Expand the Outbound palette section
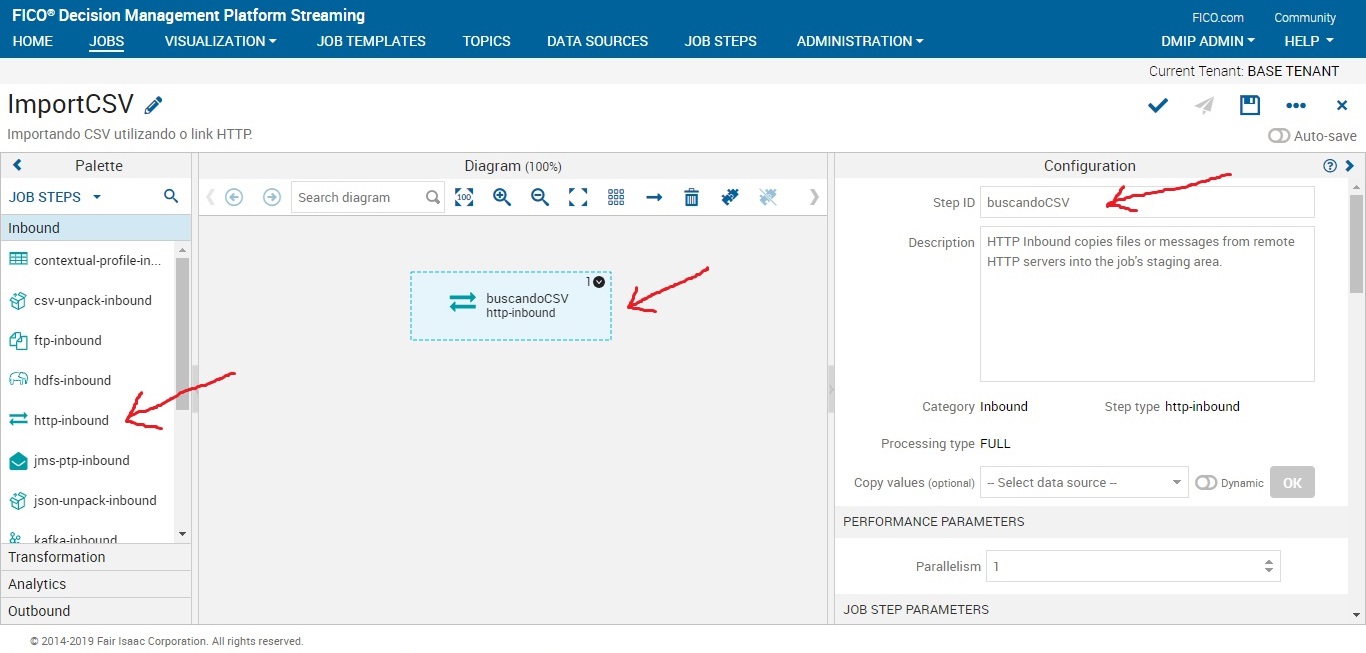Image resolution: width=1366 pixels, height=653 pixels. pos(39,610)
